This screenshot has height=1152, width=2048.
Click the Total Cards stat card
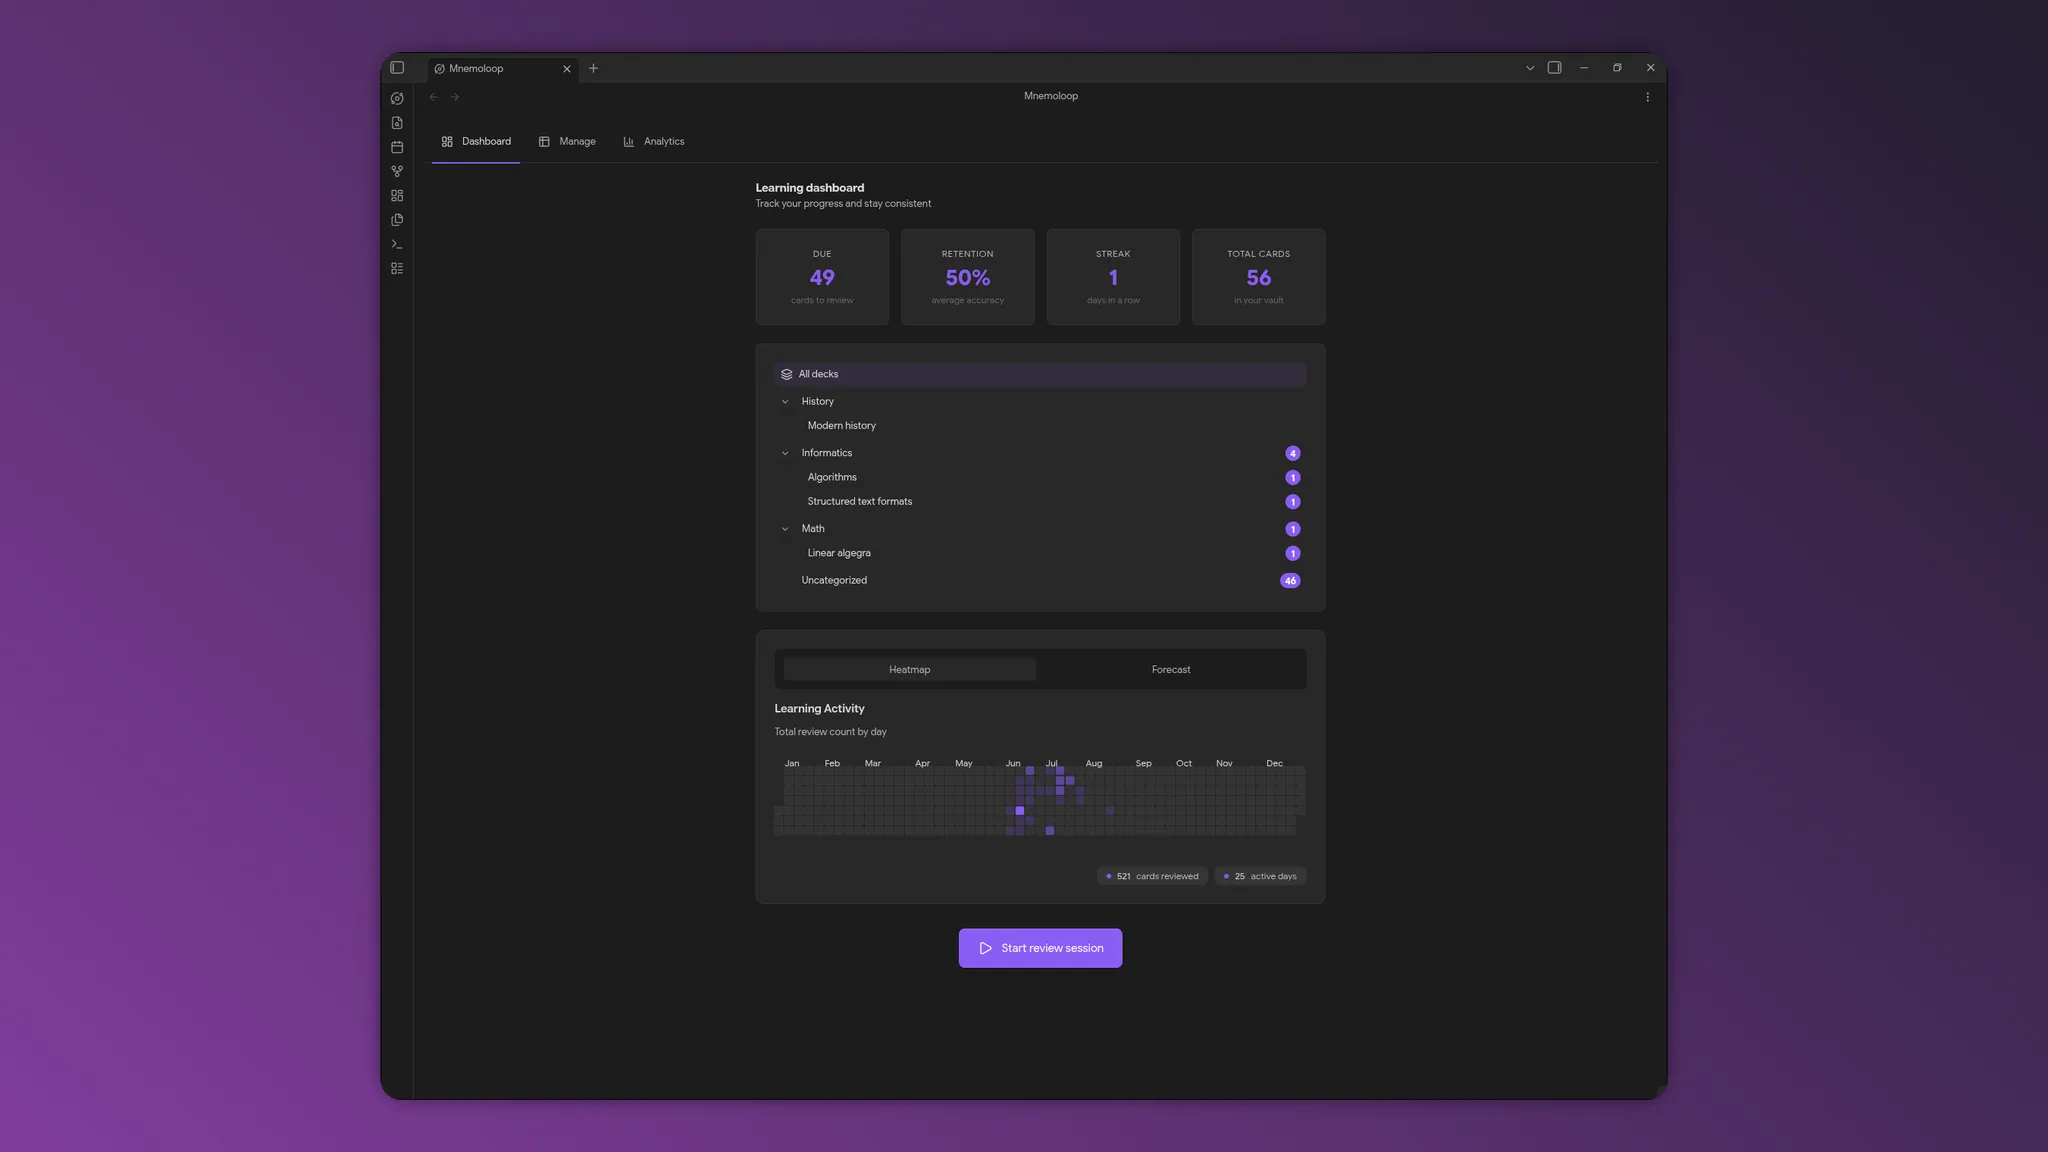coord(1259,277)
